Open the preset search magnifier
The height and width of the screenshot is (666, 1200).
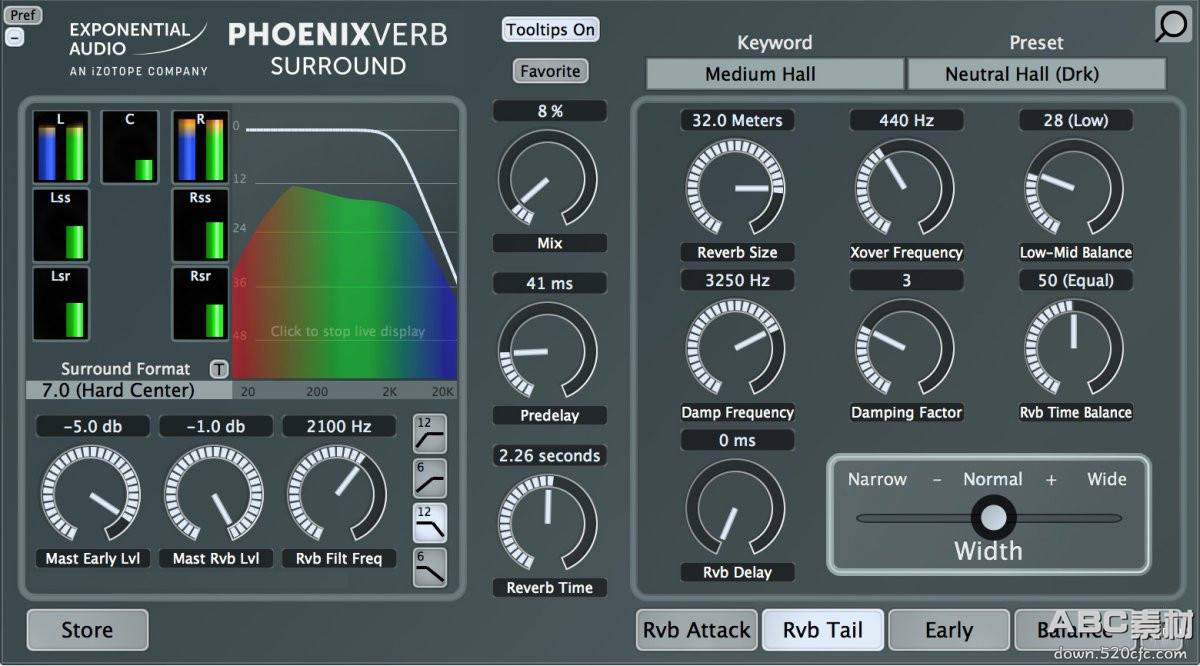click(x=1171, y=25)
